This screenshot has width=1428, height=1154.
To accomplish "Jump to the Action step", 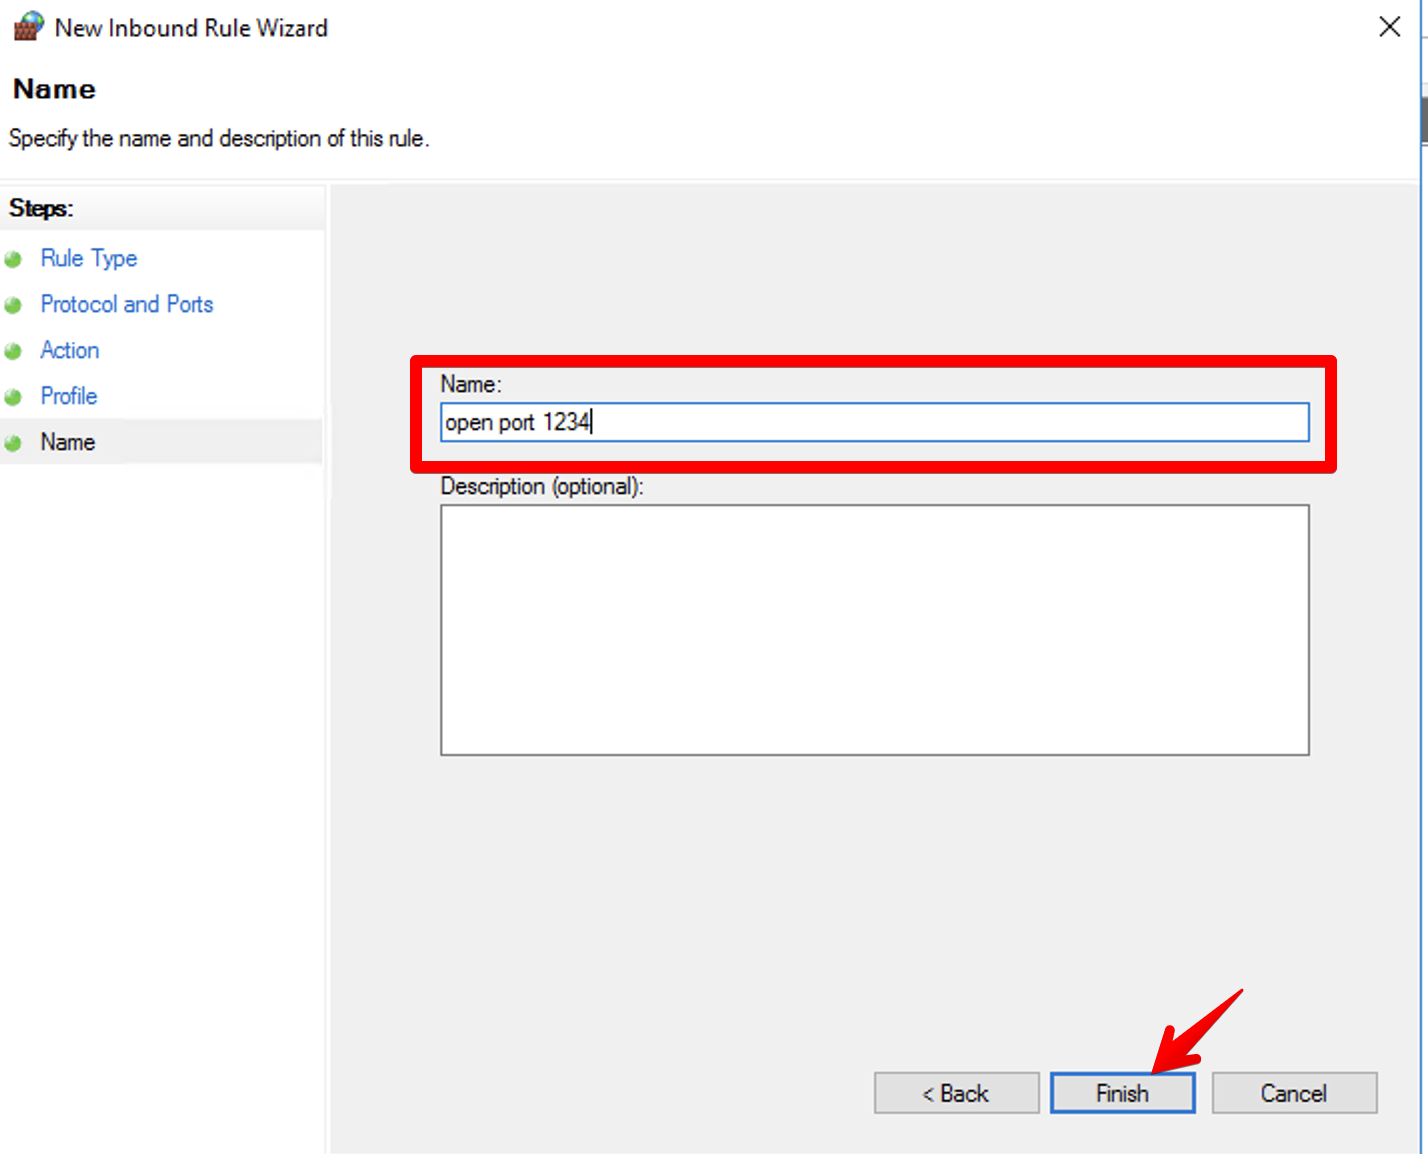I will click(70, 350).
